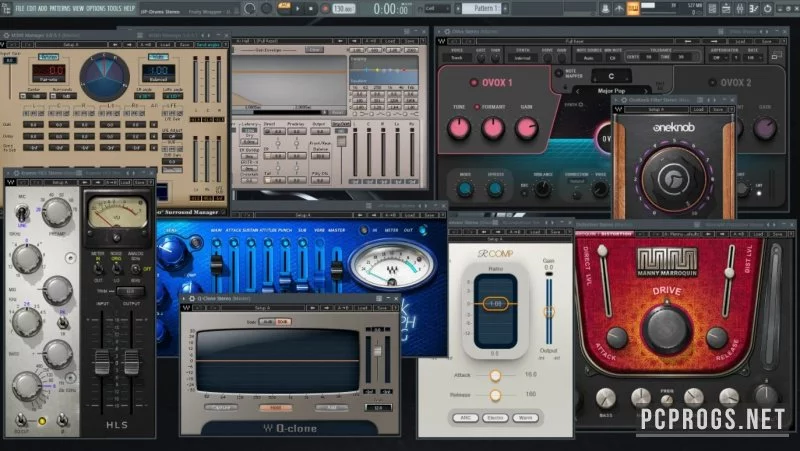Toggle the HLS HI-CUT switch at bottom

[21, 419]
